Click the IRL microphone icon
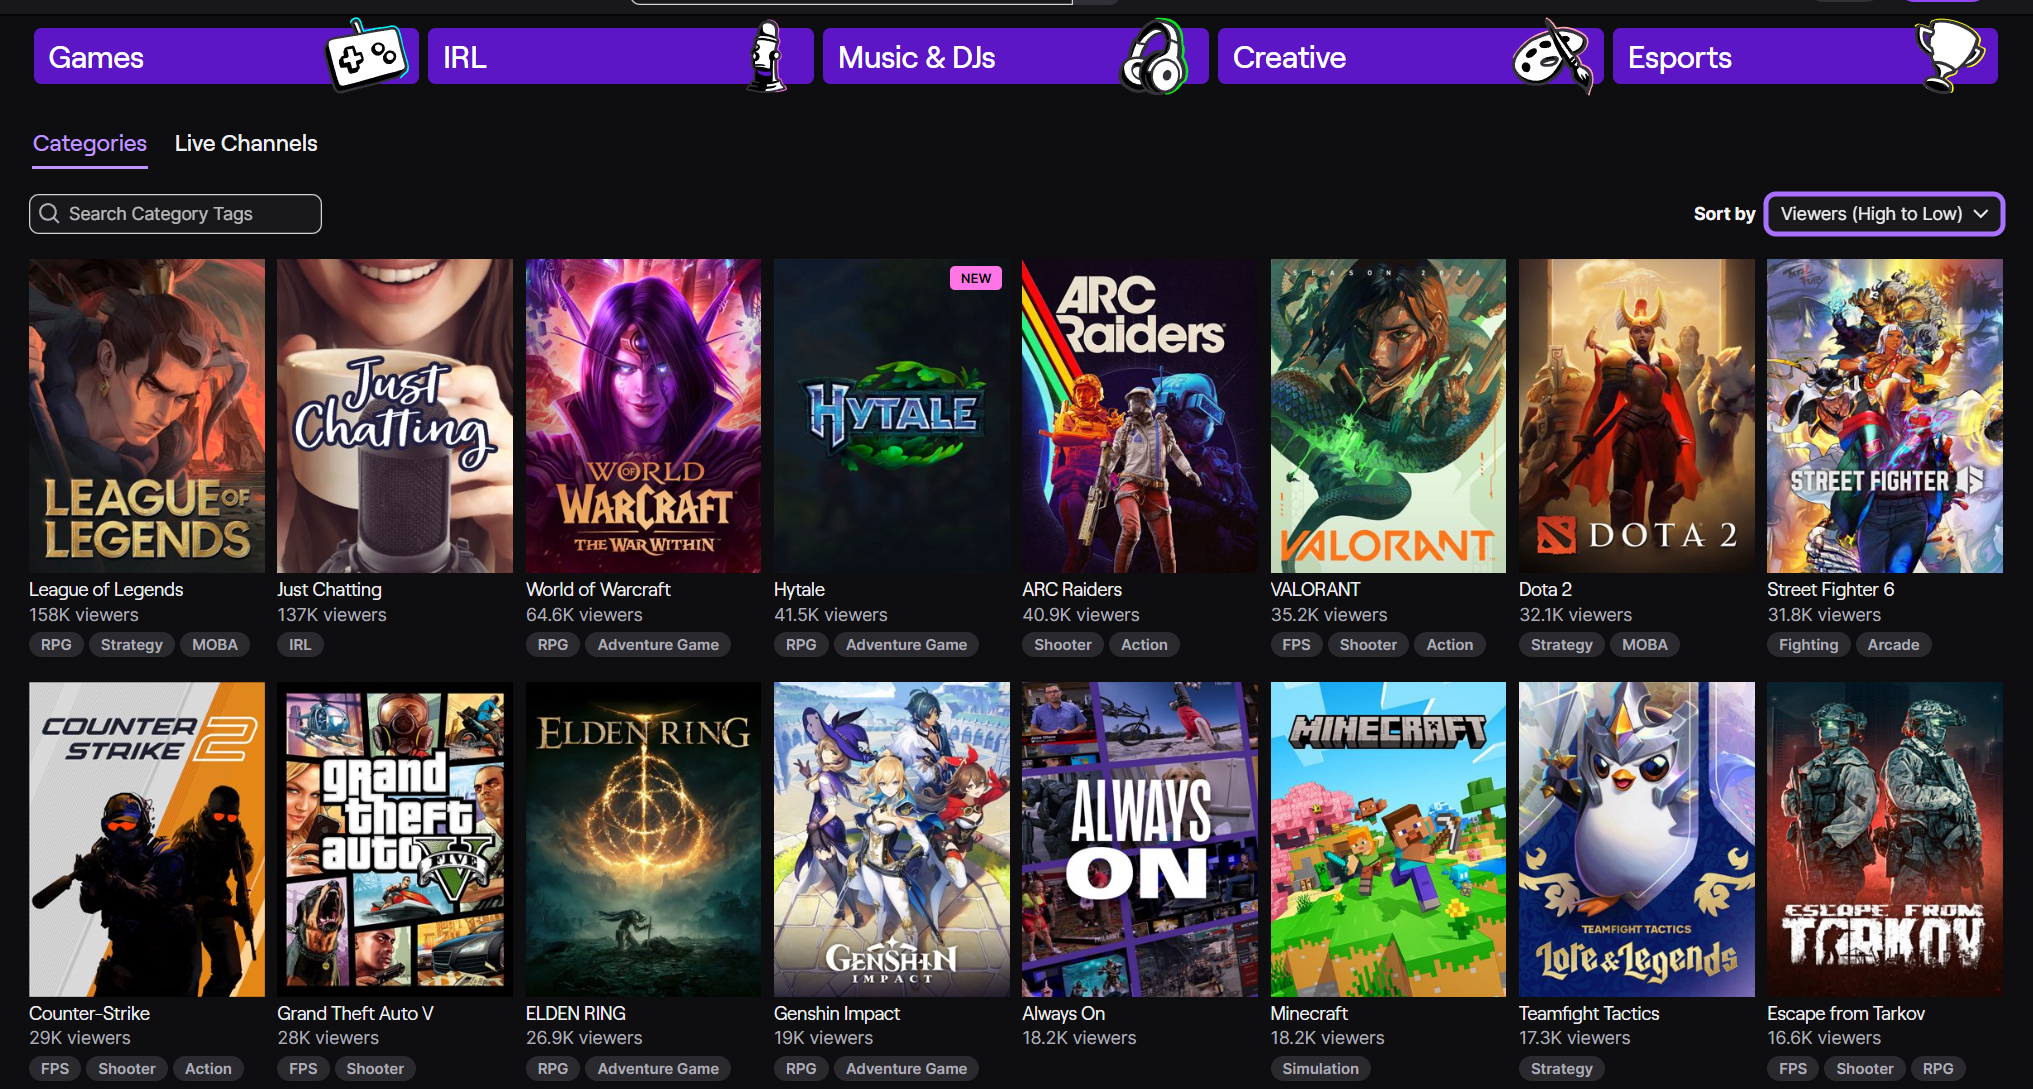Viewport: 2033px width, 1089px height. click(767, 57)
